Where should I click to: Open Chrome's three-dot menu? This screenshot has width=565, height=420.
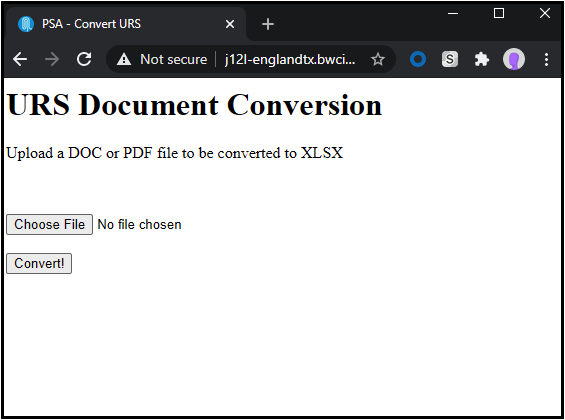[x=546, y=59]
